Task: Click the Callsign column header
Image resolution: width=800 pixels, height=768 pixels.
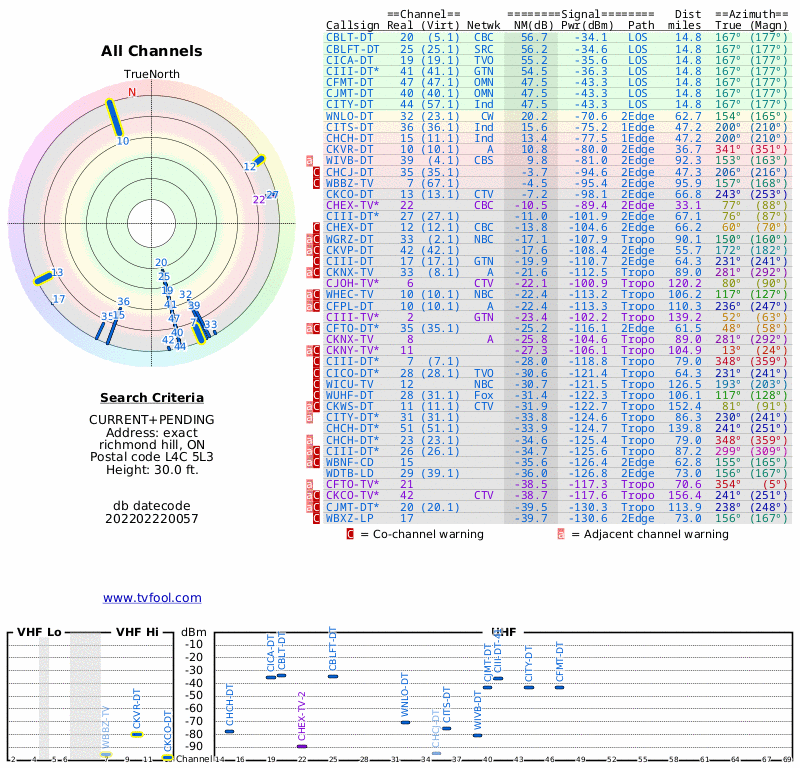Action: pyautogui.click(x=353, y=25)
